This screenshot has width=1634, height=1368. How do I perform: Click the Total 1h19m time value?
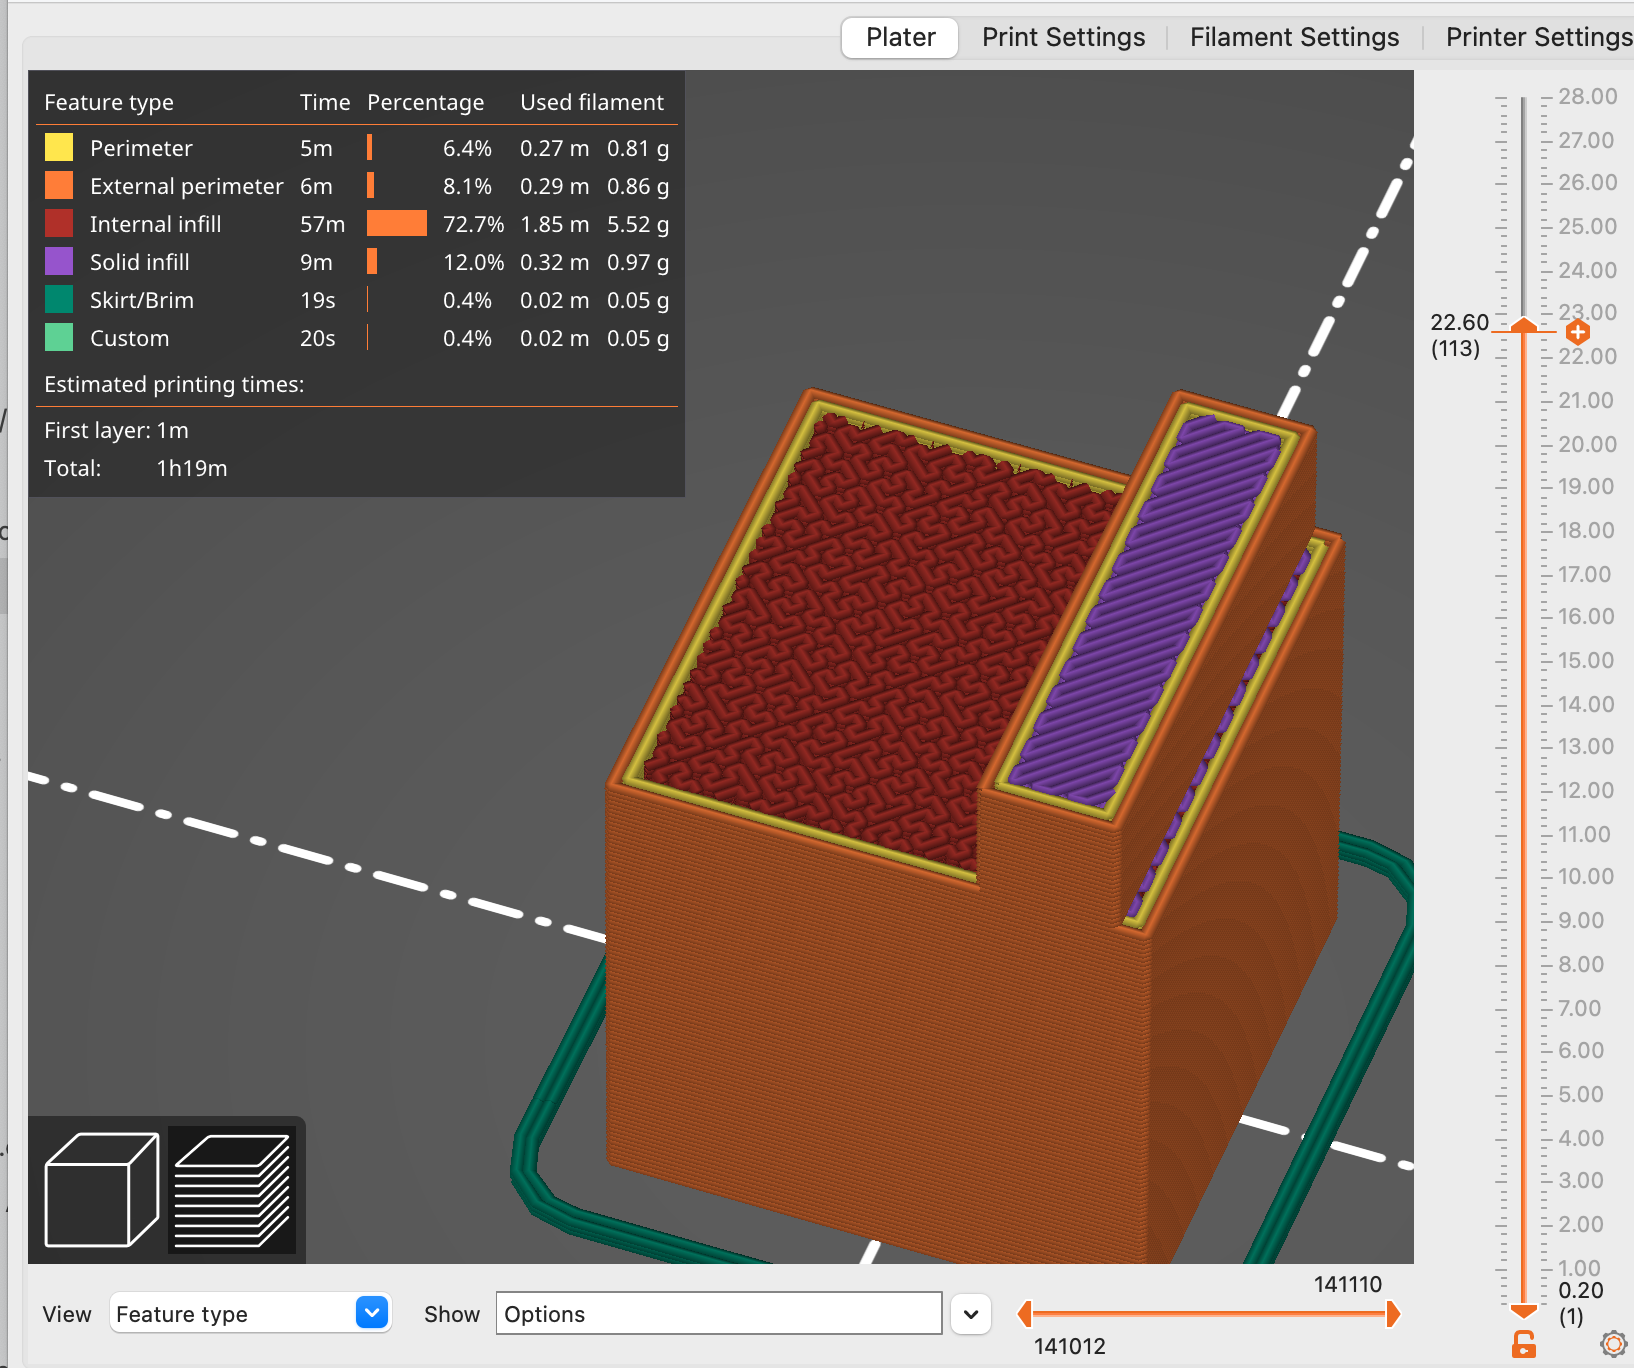(x=191, y=468)
